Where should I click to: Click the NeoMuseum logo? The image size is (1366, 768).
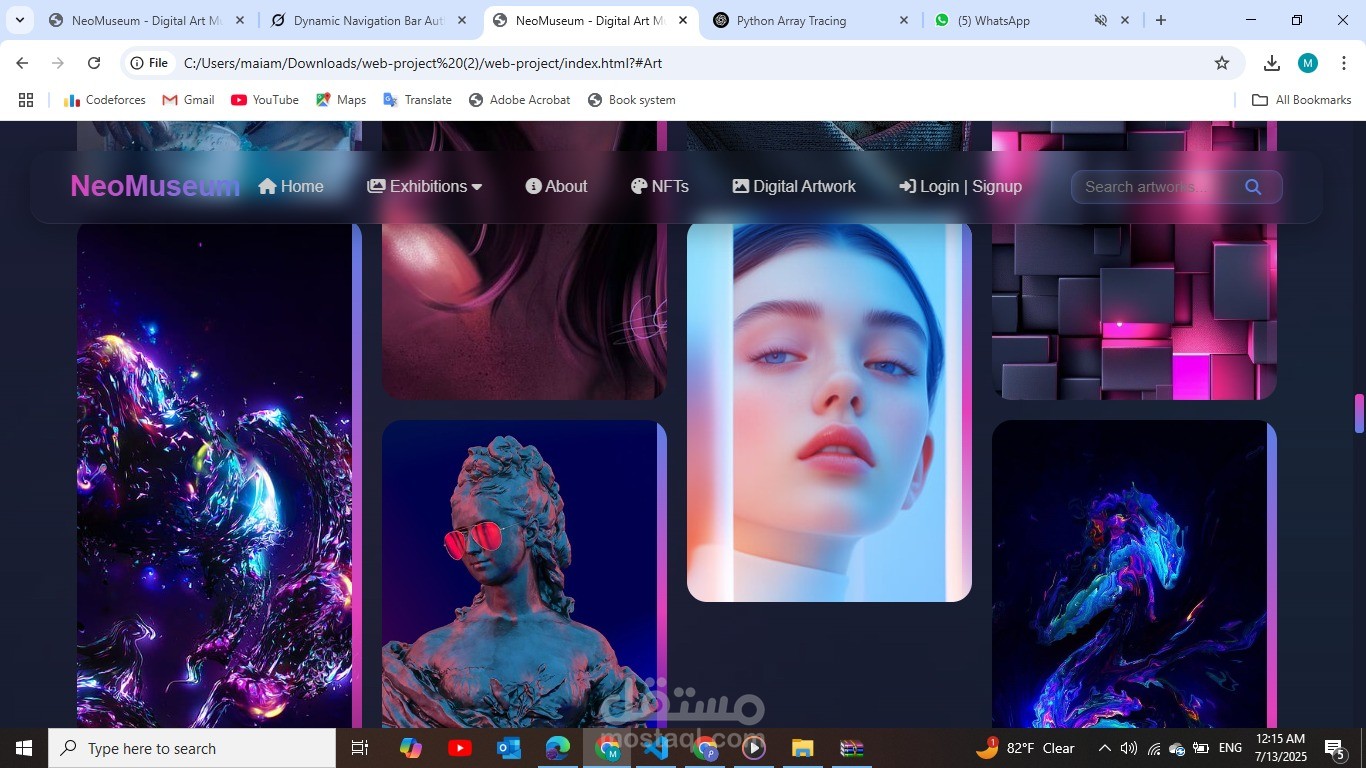coord(155,186)
